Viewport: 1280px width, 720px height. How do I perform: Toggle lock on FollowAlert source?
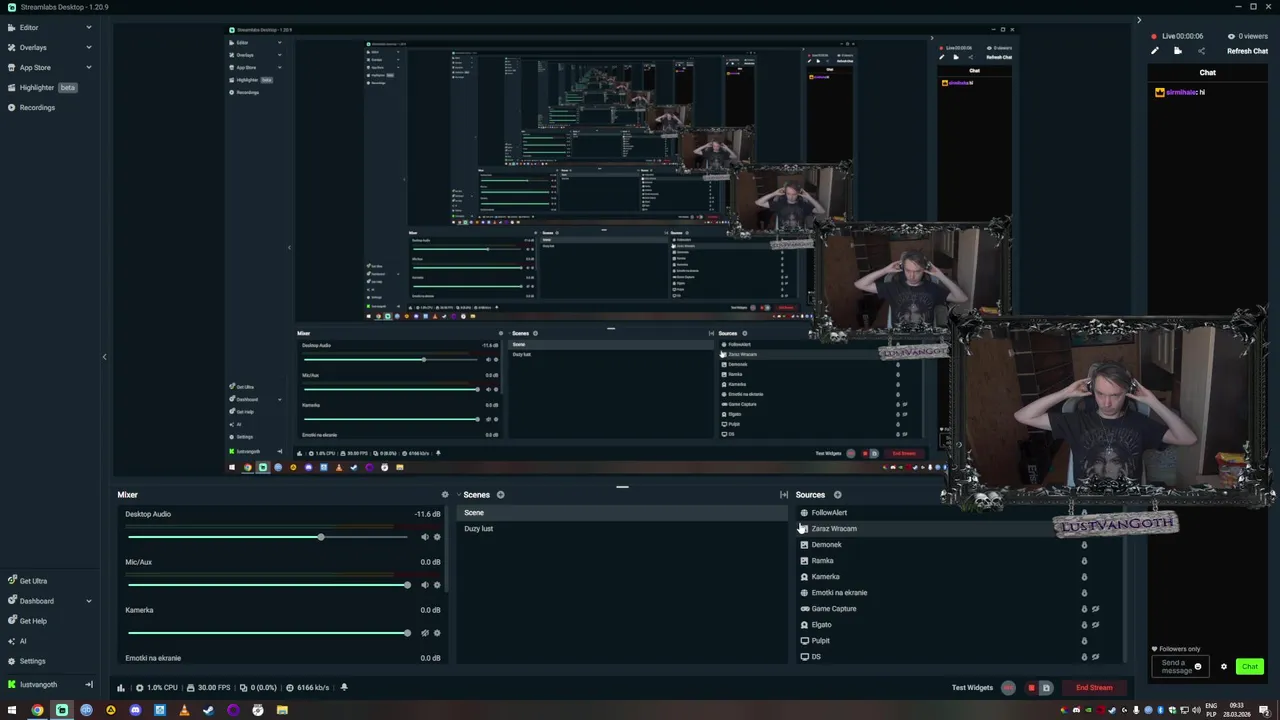coord(1084,513)
